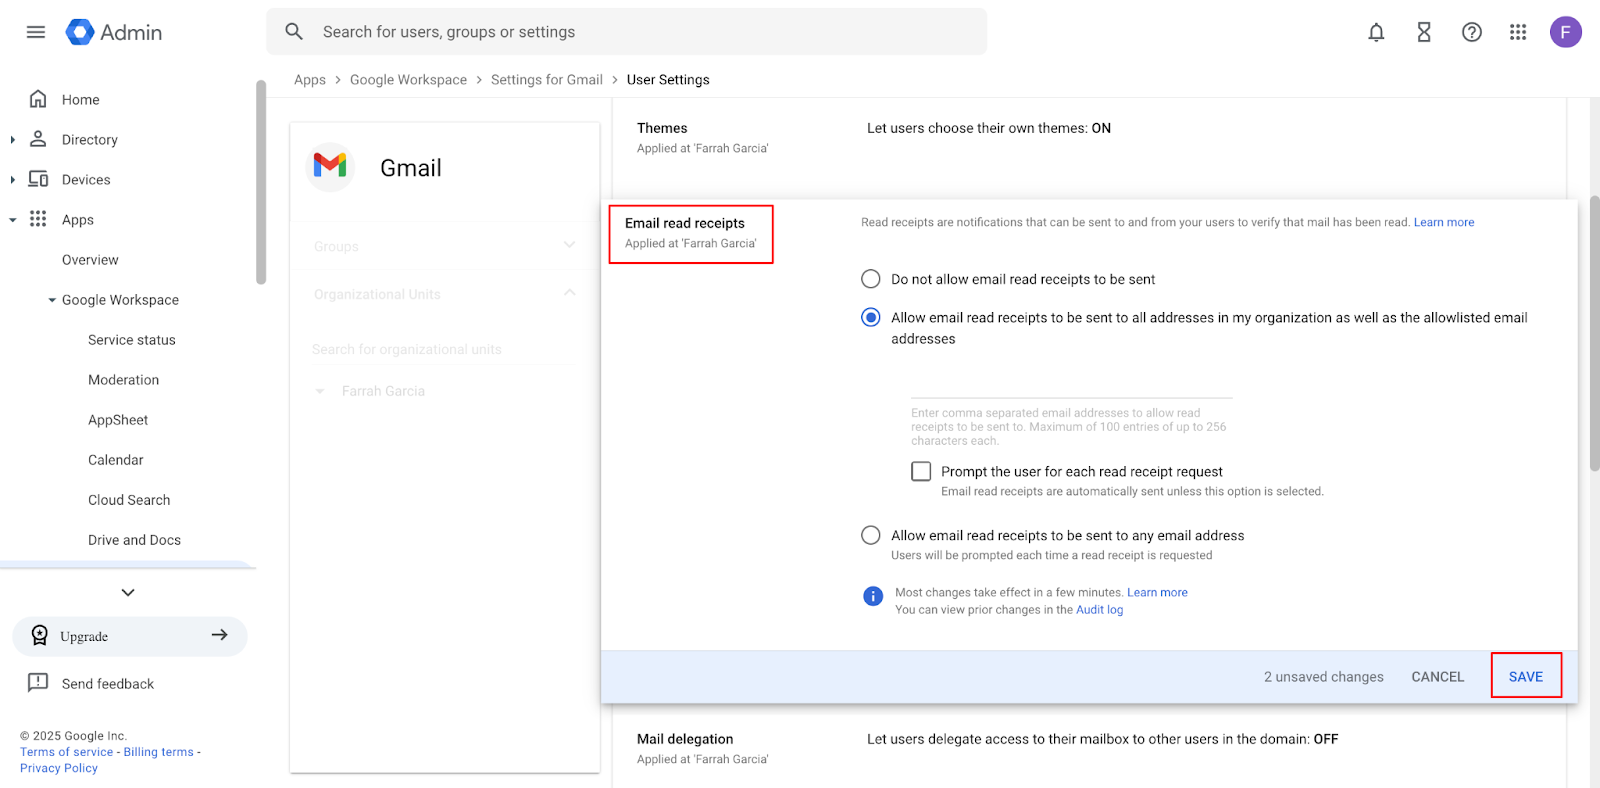Click the Home house icon

pyautogui.click(x=38, y=99)
